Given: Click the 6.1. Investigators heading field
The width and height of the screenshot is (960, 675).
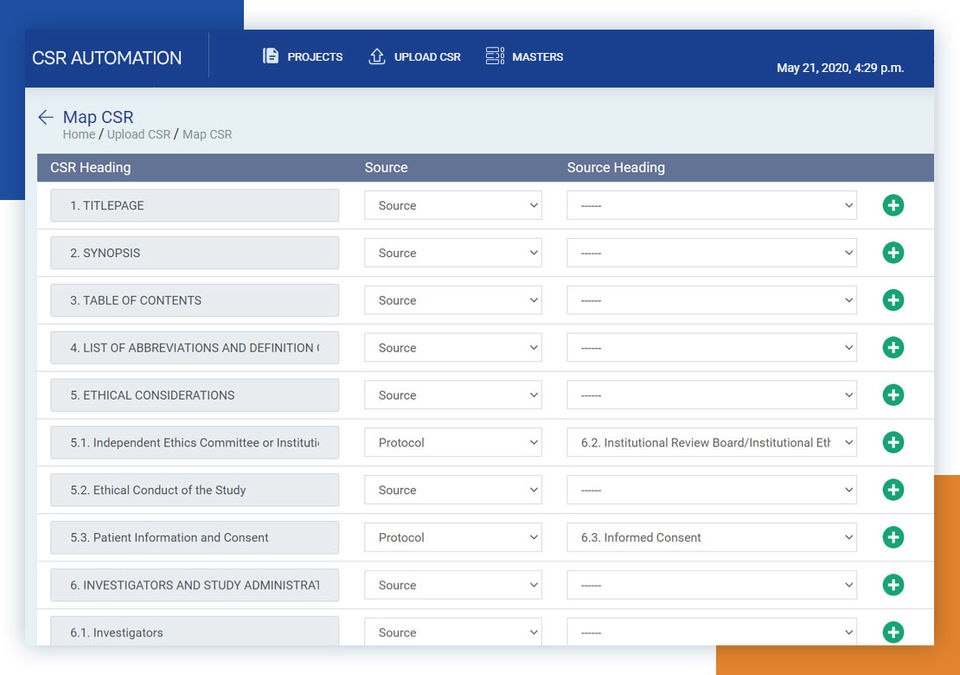Looking at the screenshot, I should (194, 632).
